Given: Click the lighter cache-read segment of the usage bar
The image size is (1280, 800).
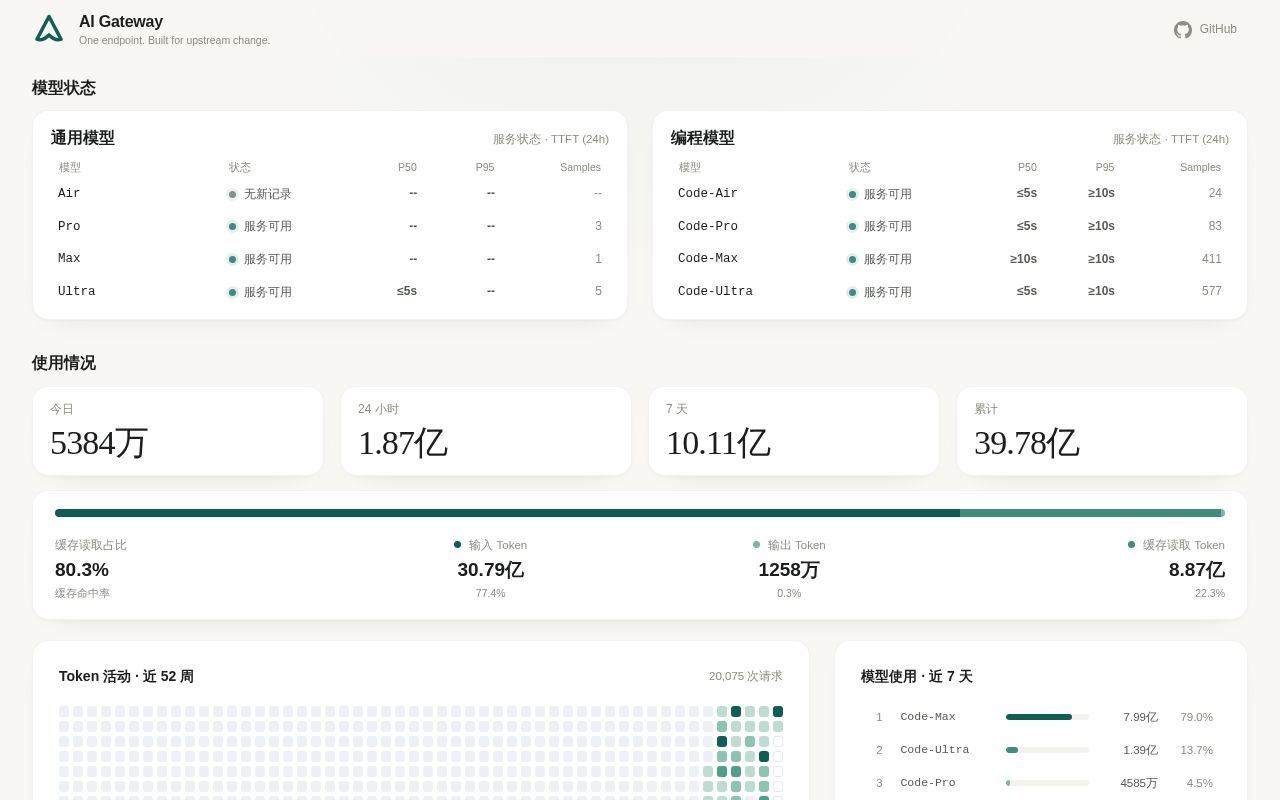Looking at the screenshot, I should click(x=1090, y=513).
